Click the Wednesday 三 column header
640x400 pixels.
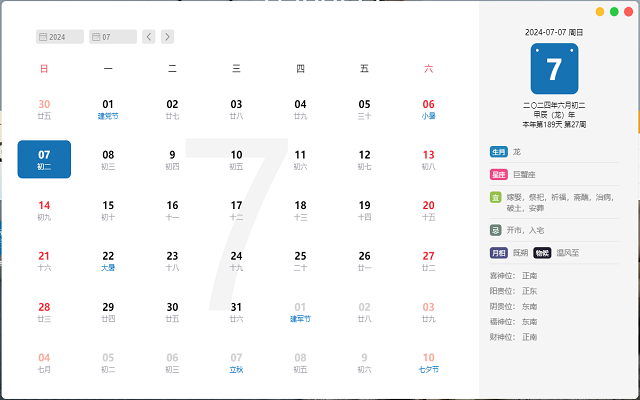click(236, 69)
